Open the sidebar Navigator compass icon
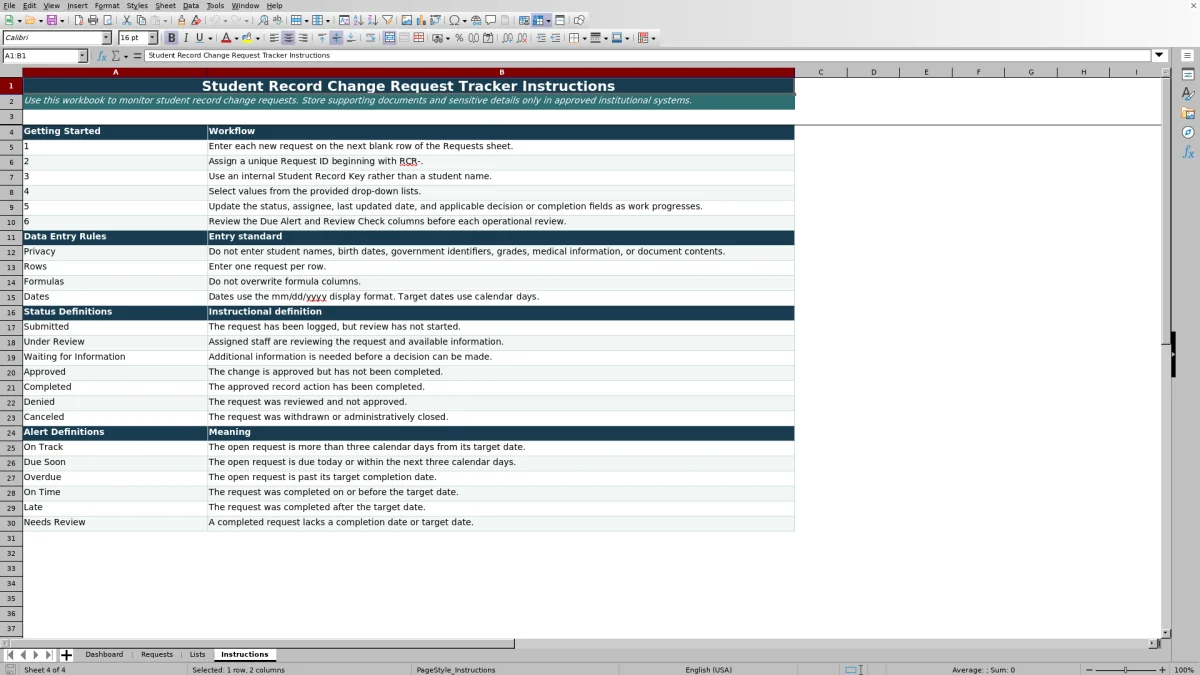Viewport: 1200px width, 675px height. pos(1188,132)
